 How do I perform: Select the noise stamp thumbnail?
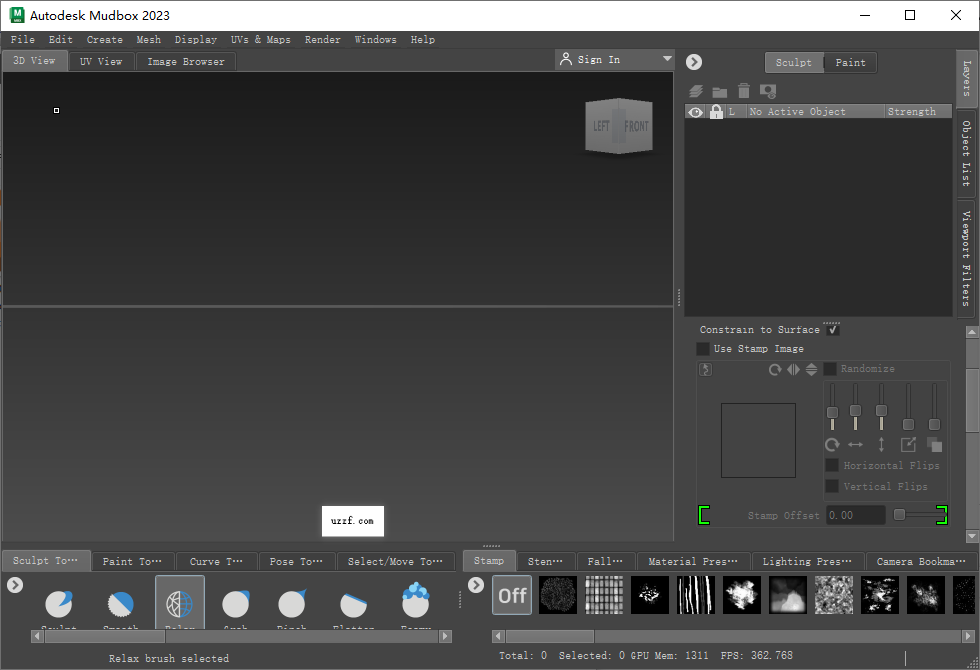(558, 595)
